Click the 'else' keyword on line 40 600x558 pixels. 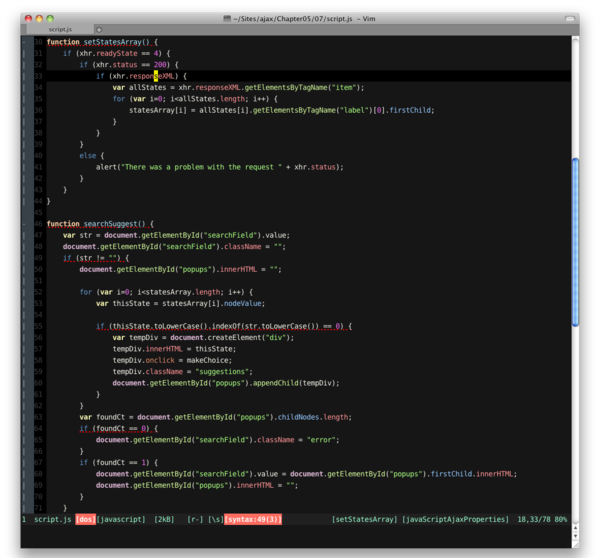tap(88, 156)
